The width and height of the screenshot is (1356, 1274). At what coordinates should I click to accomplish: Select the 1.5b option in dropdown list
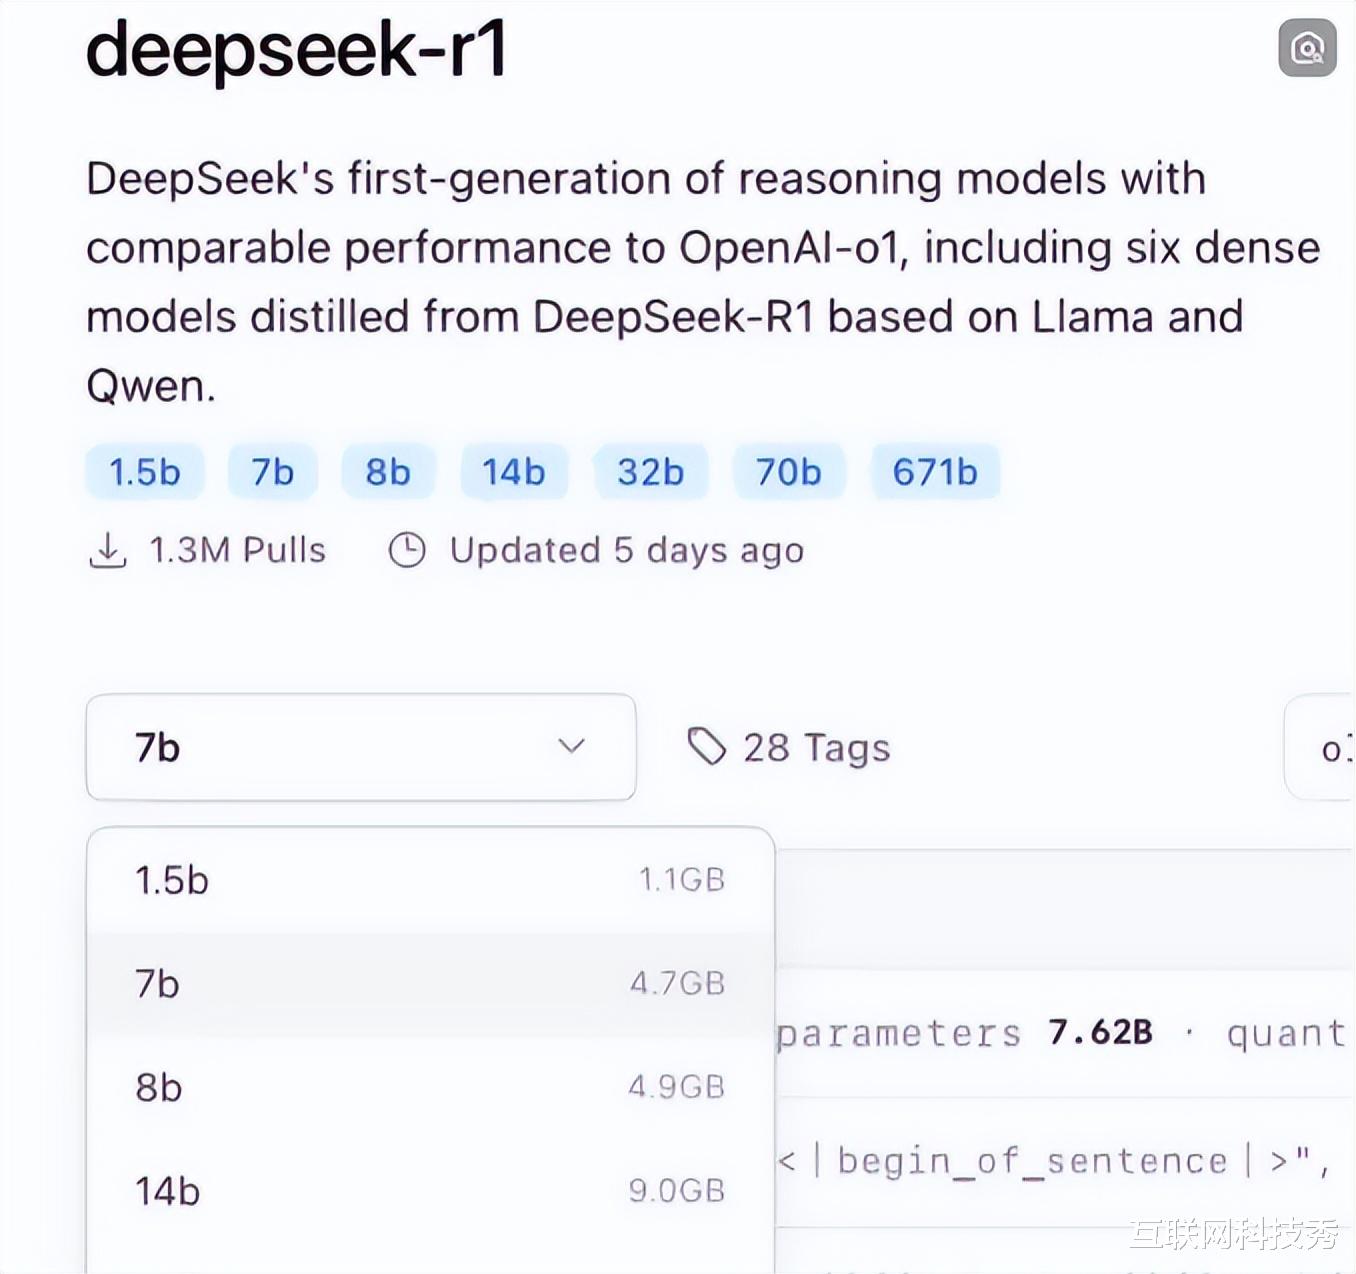[x=430, y=880]
